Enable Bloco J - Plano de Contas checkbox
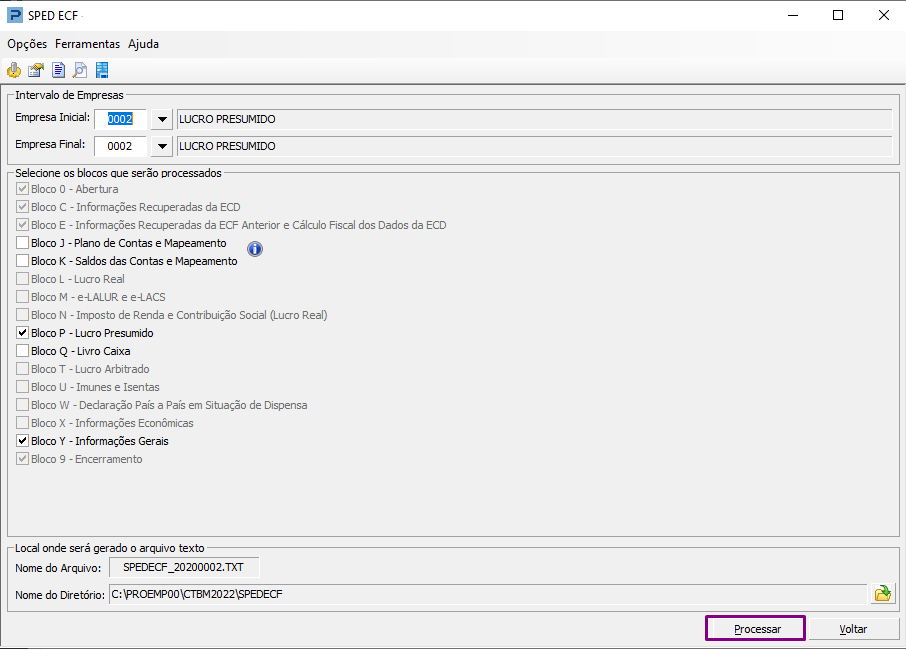 point(23,243)
